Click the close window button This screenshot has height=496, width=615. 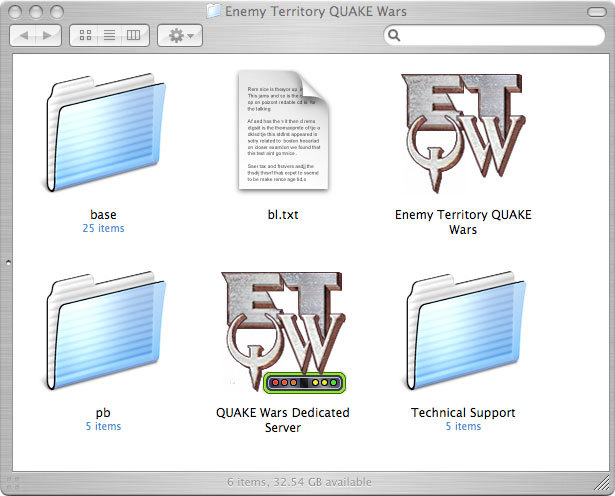pyautogui.click(x=15, y=12)
